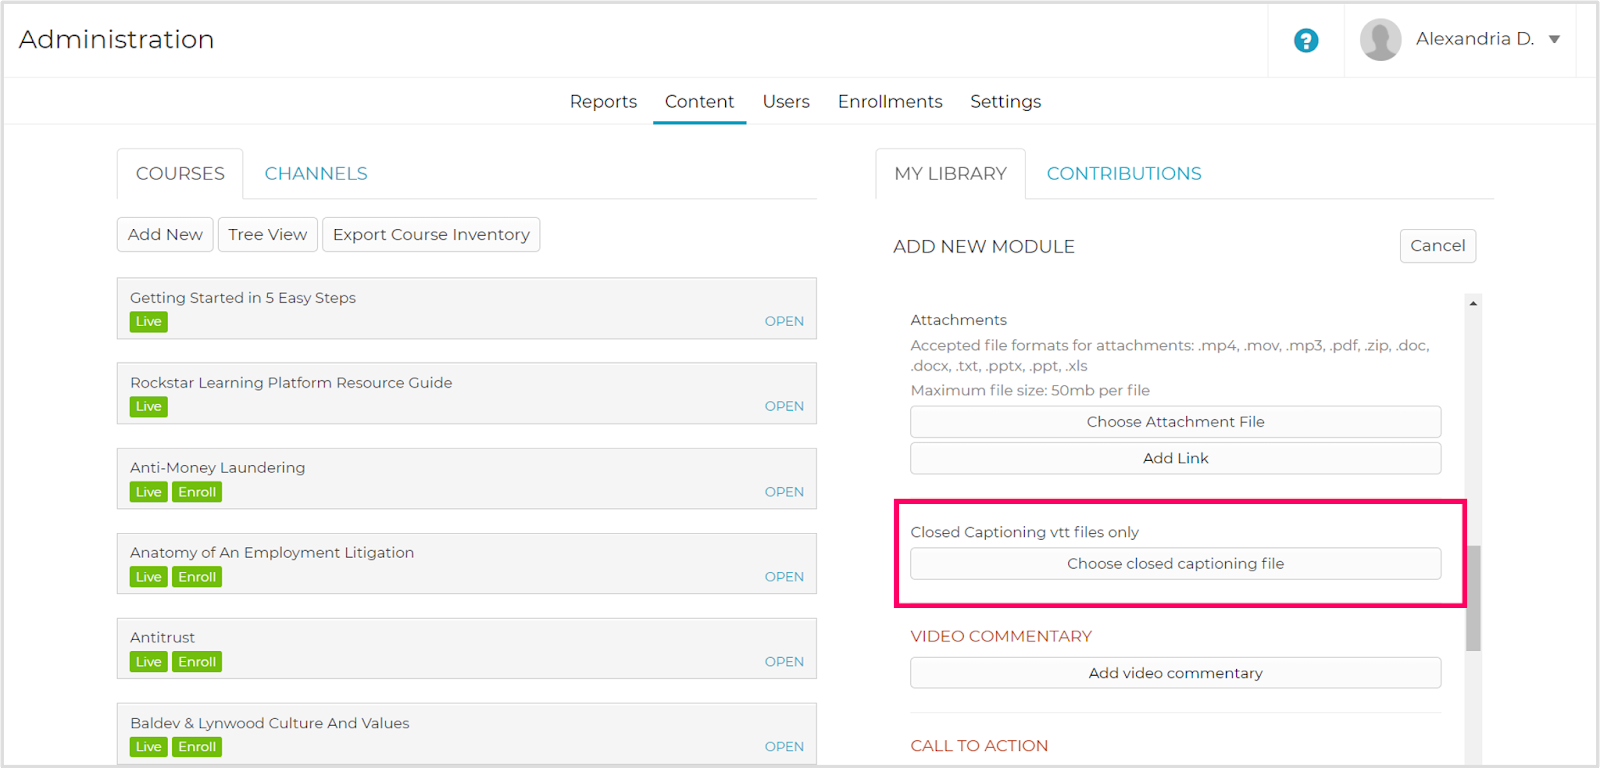Click Enroll badge on Anatomy of An Employment Litigation
Image resolution: width=1600 pixels, height=769 pixels.
coord(197,577)
